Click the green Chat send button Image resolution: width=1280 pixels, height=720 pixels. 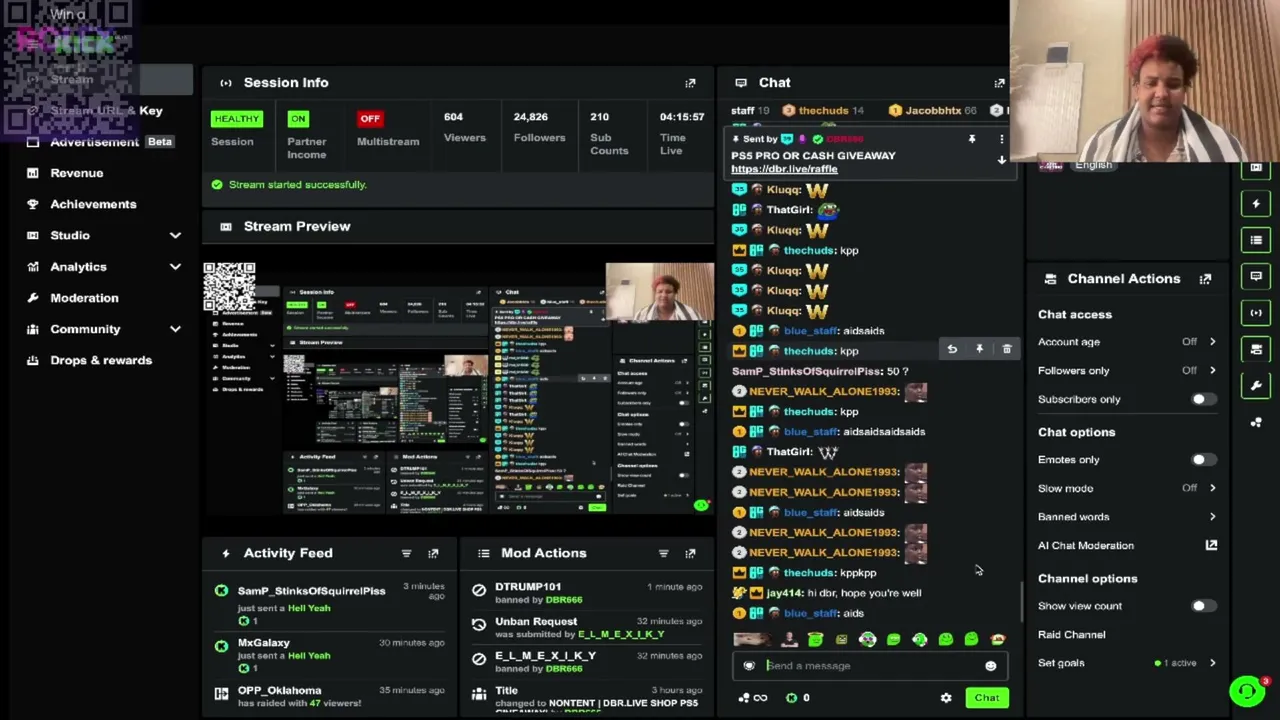pos(987,698)
